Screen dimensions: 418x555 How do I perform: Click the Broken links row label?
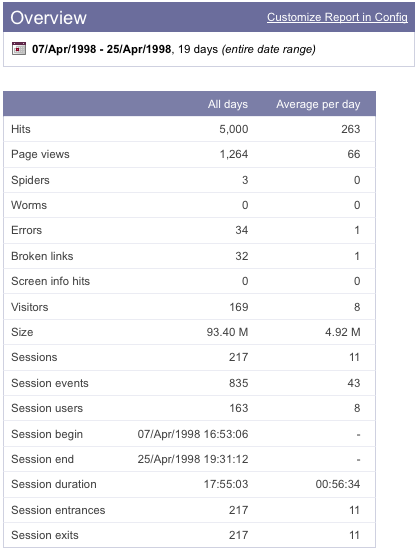point(42,256)
